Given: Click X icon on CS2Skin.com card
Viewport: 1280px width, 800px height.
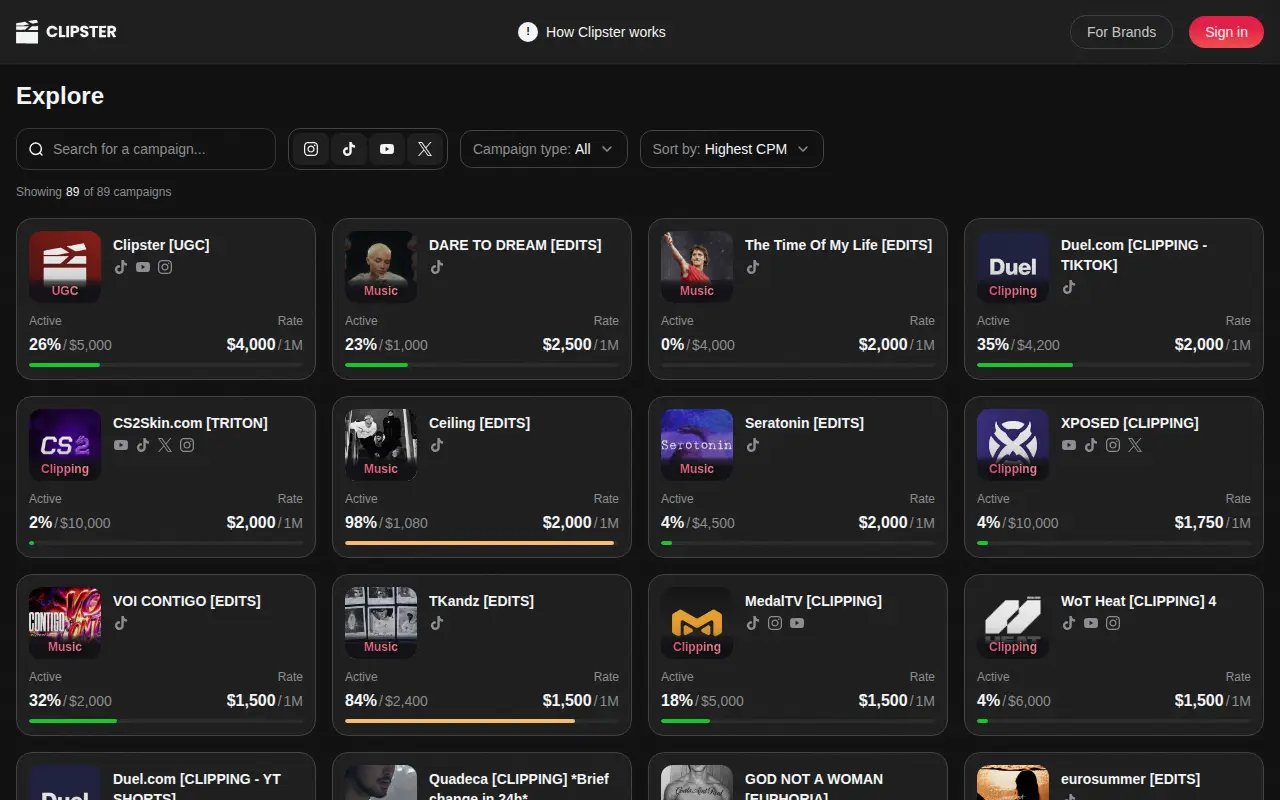Looking at the screenshot, I should click(165, 445).
